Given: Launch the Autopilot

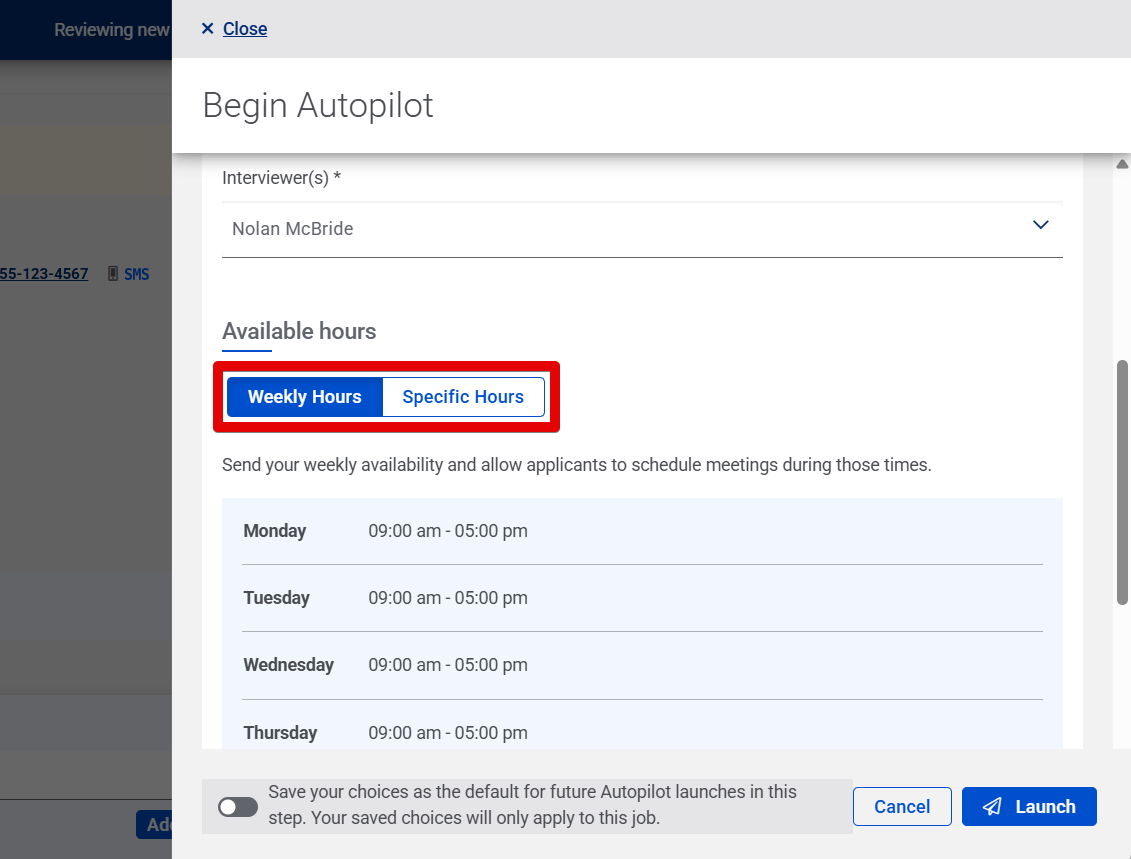Looking at the screenshot, I should click(1029, 806).
